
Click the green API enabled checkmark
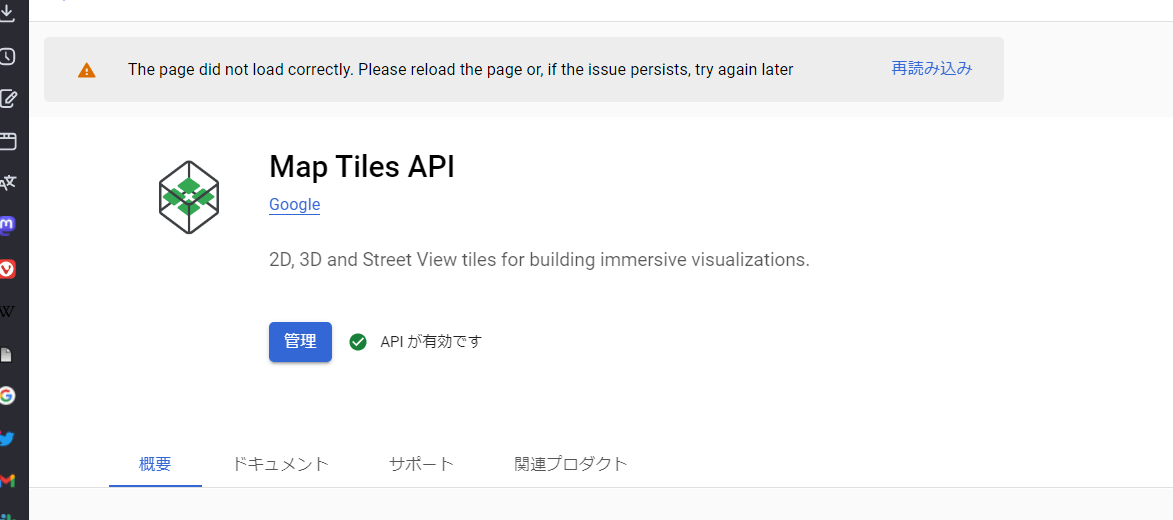click(358, 342)
